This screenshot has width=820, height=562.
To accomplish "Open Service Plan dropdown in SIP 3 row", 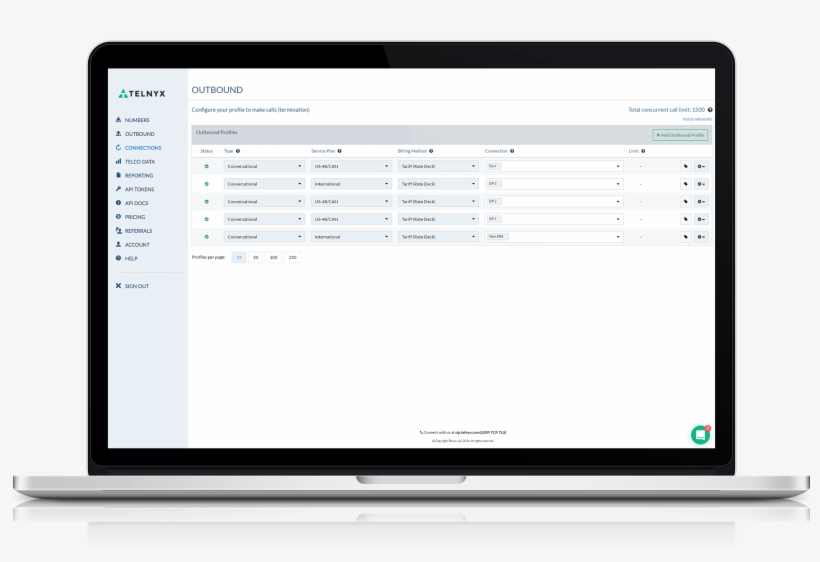I will [351, 184].
